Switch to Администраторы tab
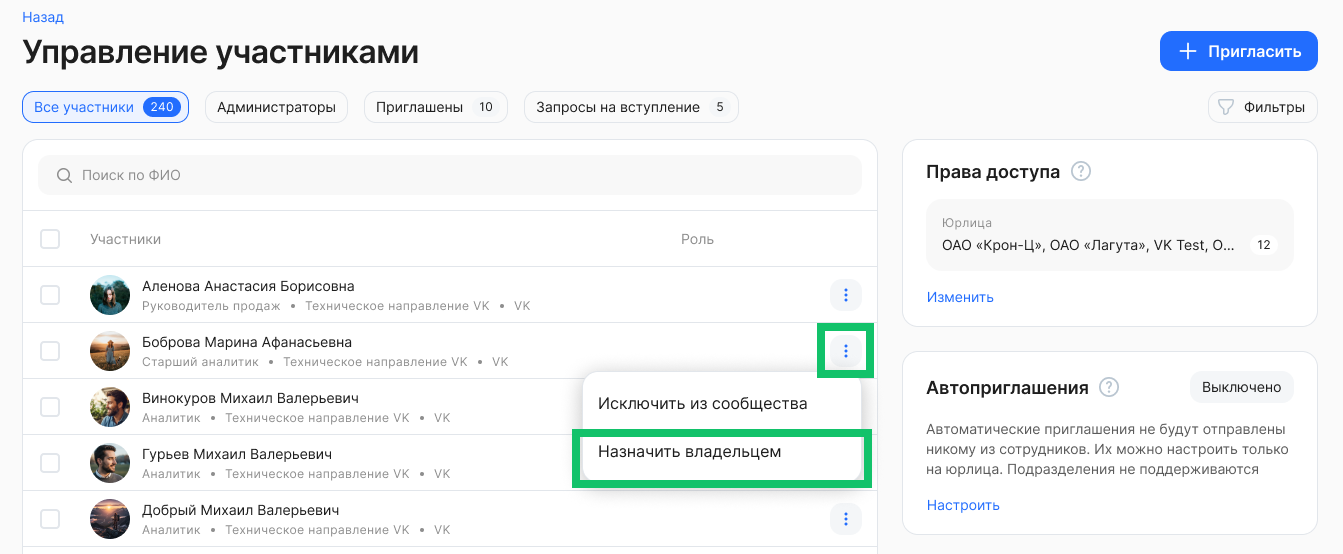 (x=276, y=107)
